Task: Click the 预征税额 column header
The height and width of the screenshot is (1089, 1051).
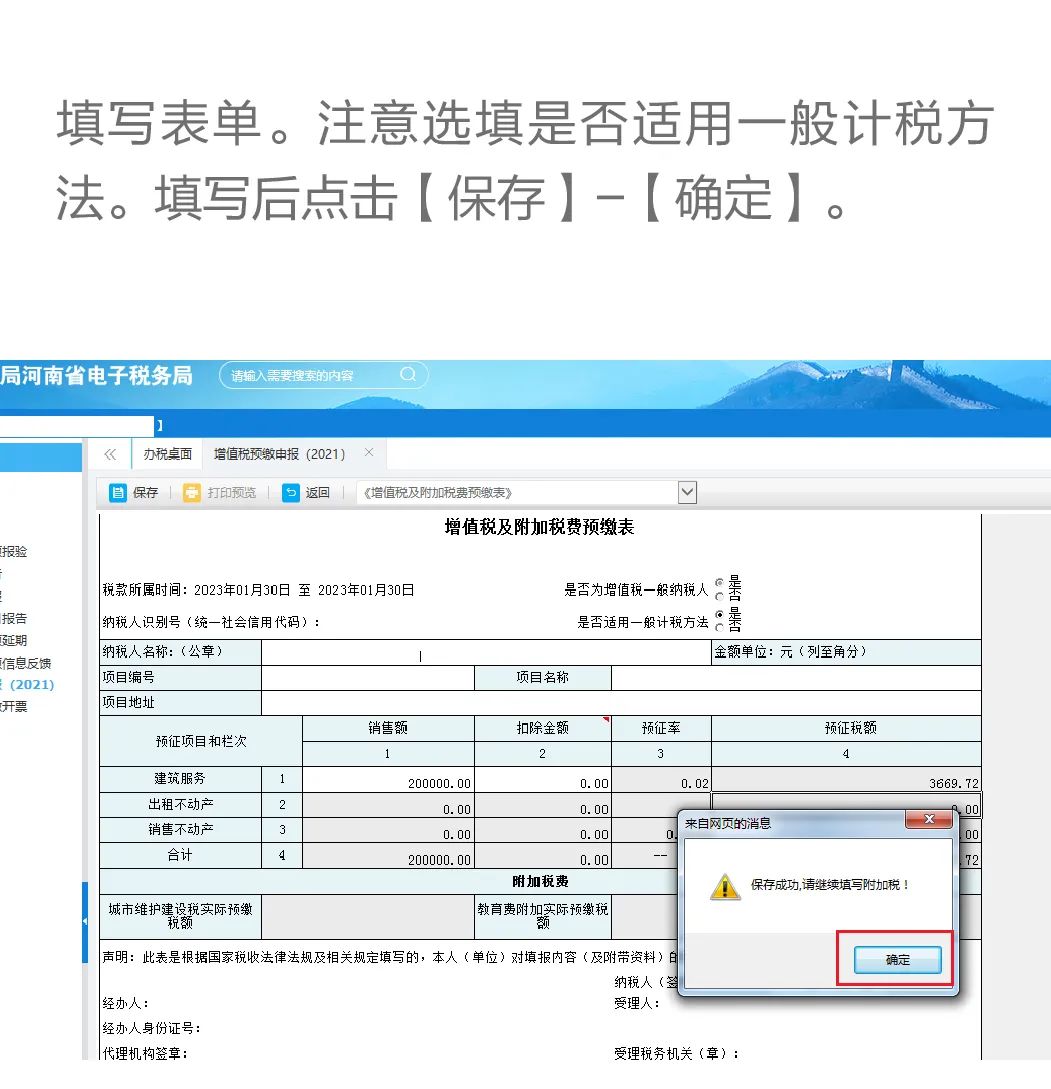Action: (846, 728)
